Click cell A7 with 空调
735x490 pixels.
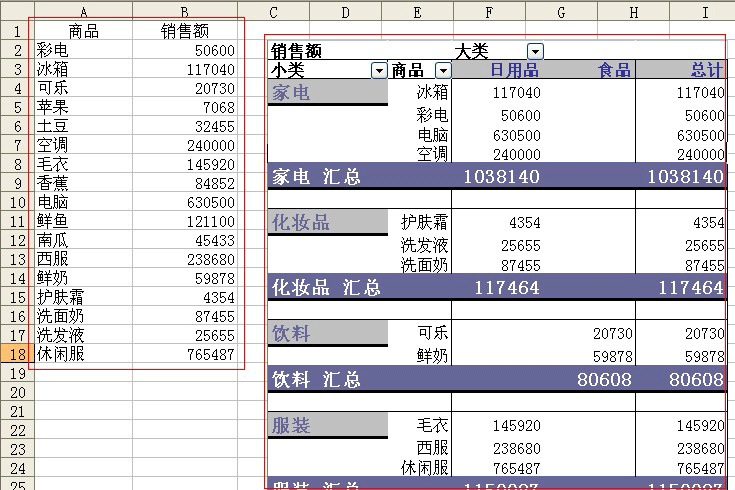pos(83,145)
